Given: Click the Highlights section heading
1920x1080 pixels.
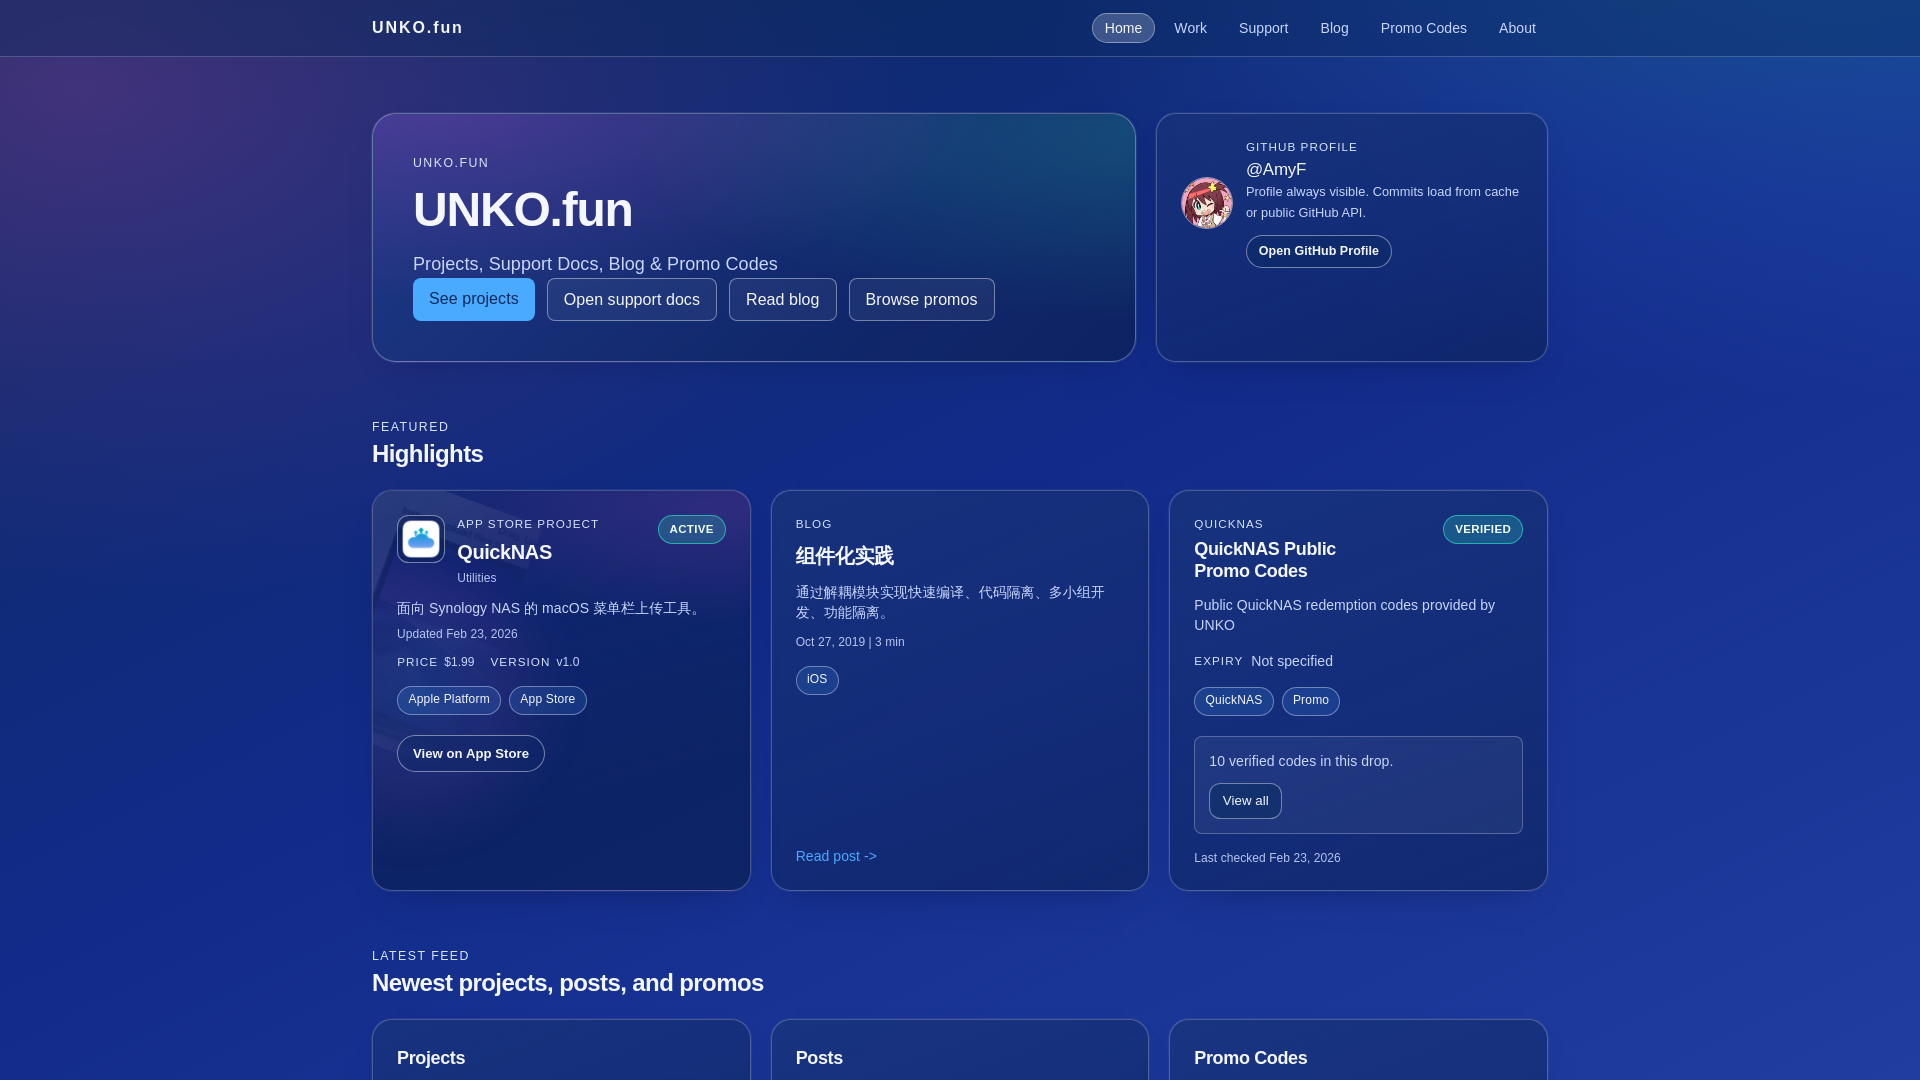Looking at the screenshot, I should [x=428, y=454].
